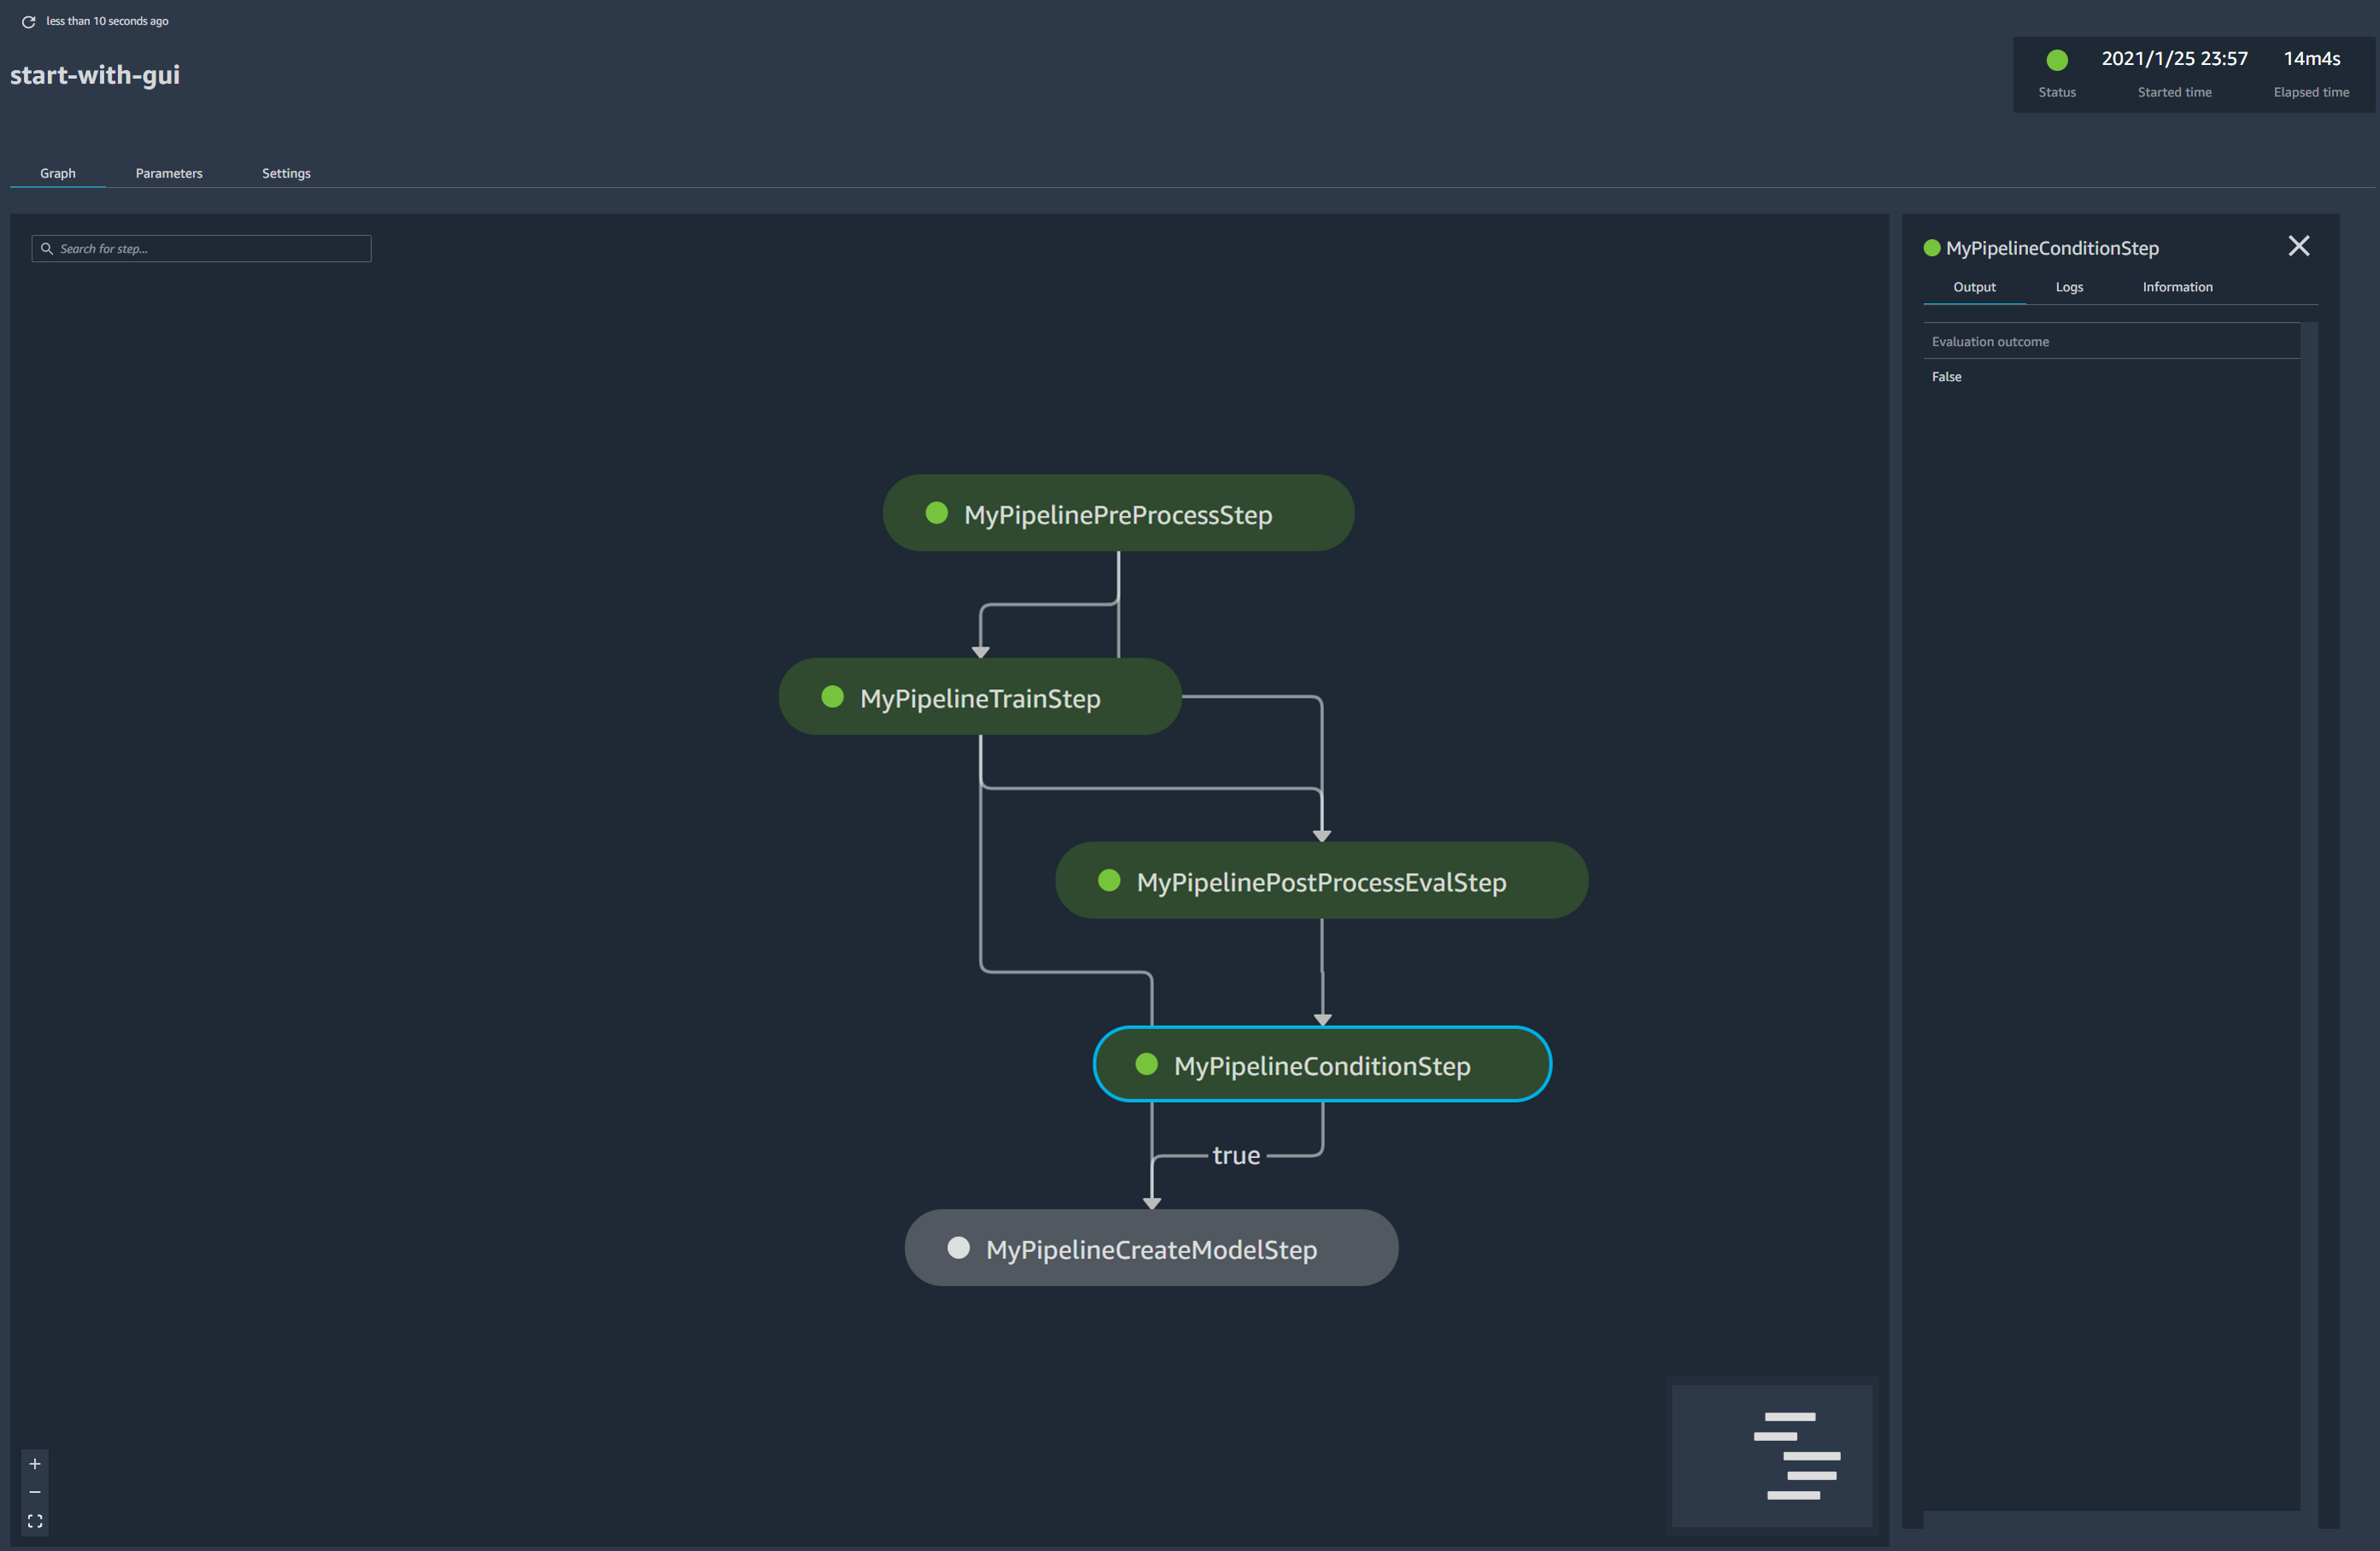Image resolution: width=2380 pixels, height=1551 pixels.
Task: Close the MyPipelineConditionStep details panel
Action: coord(2298,246)
